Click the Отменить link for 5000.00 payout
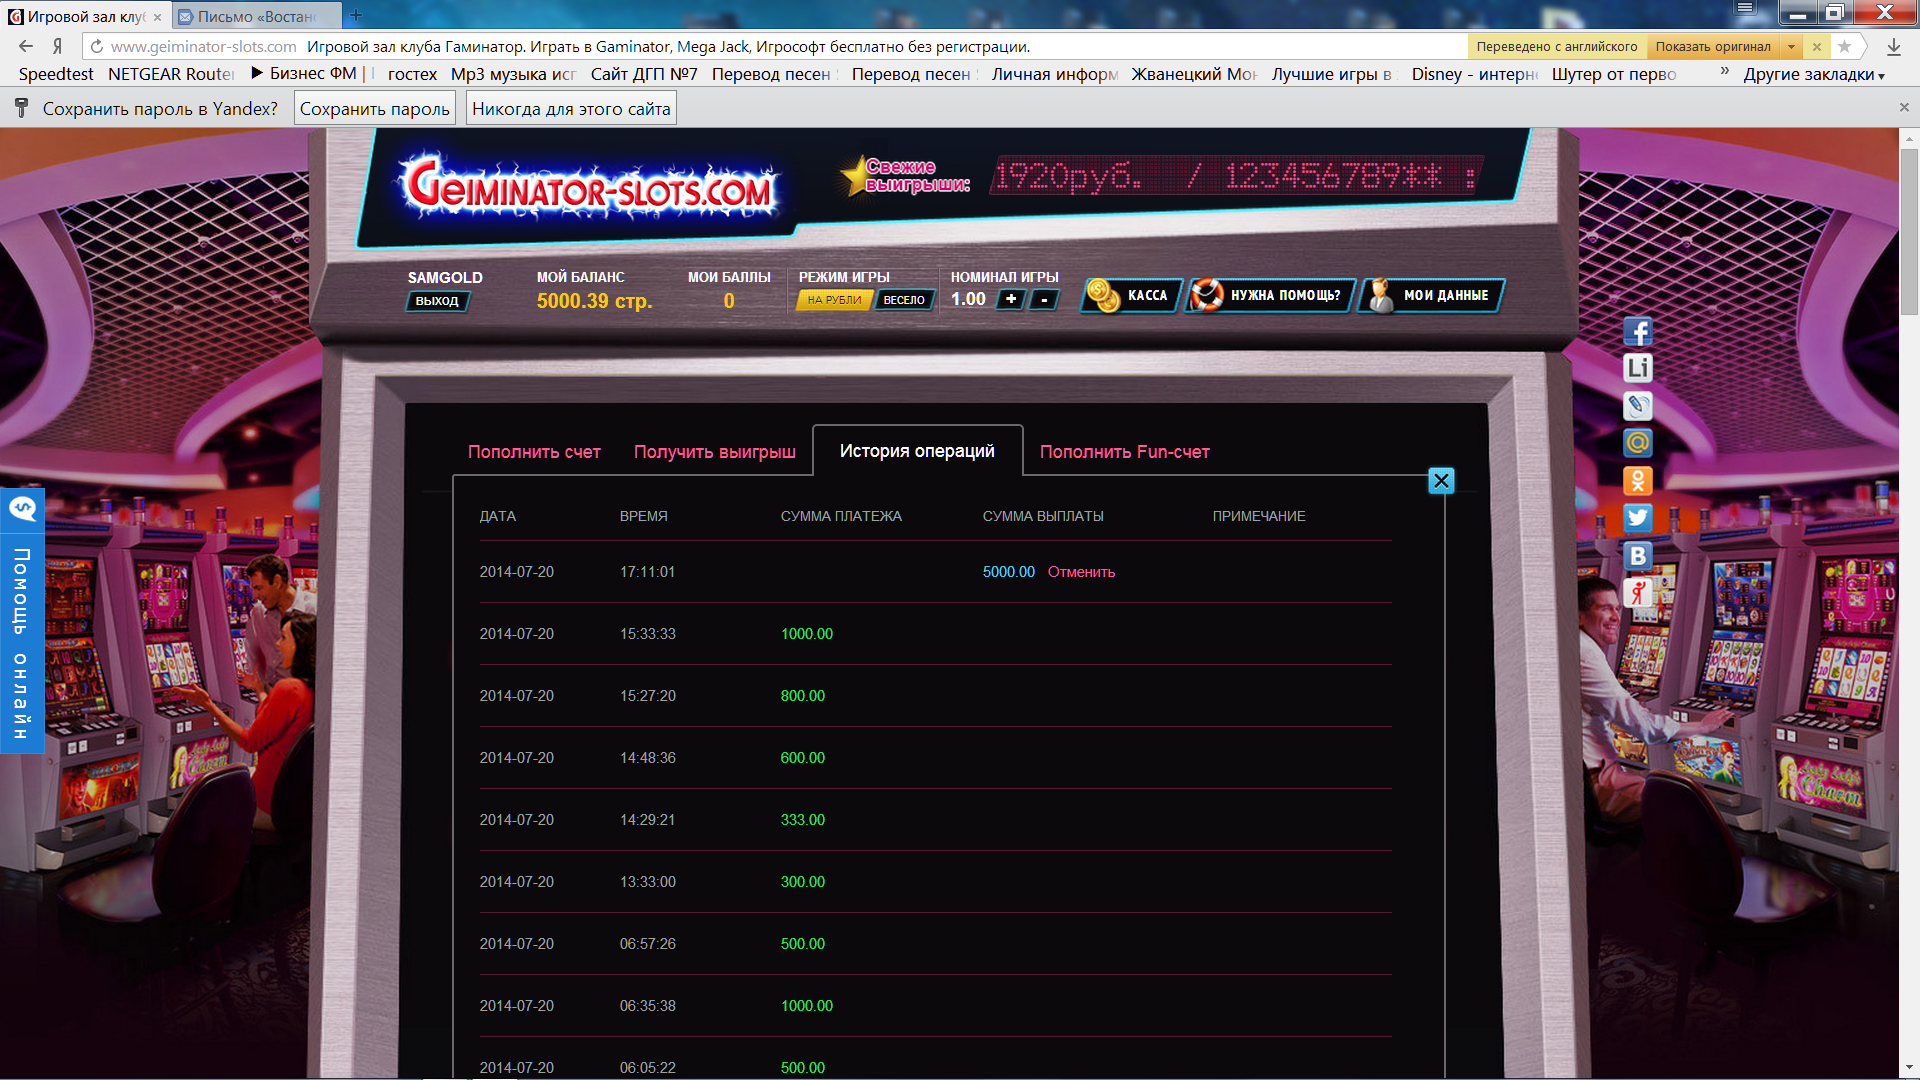 click(1081, 572)
